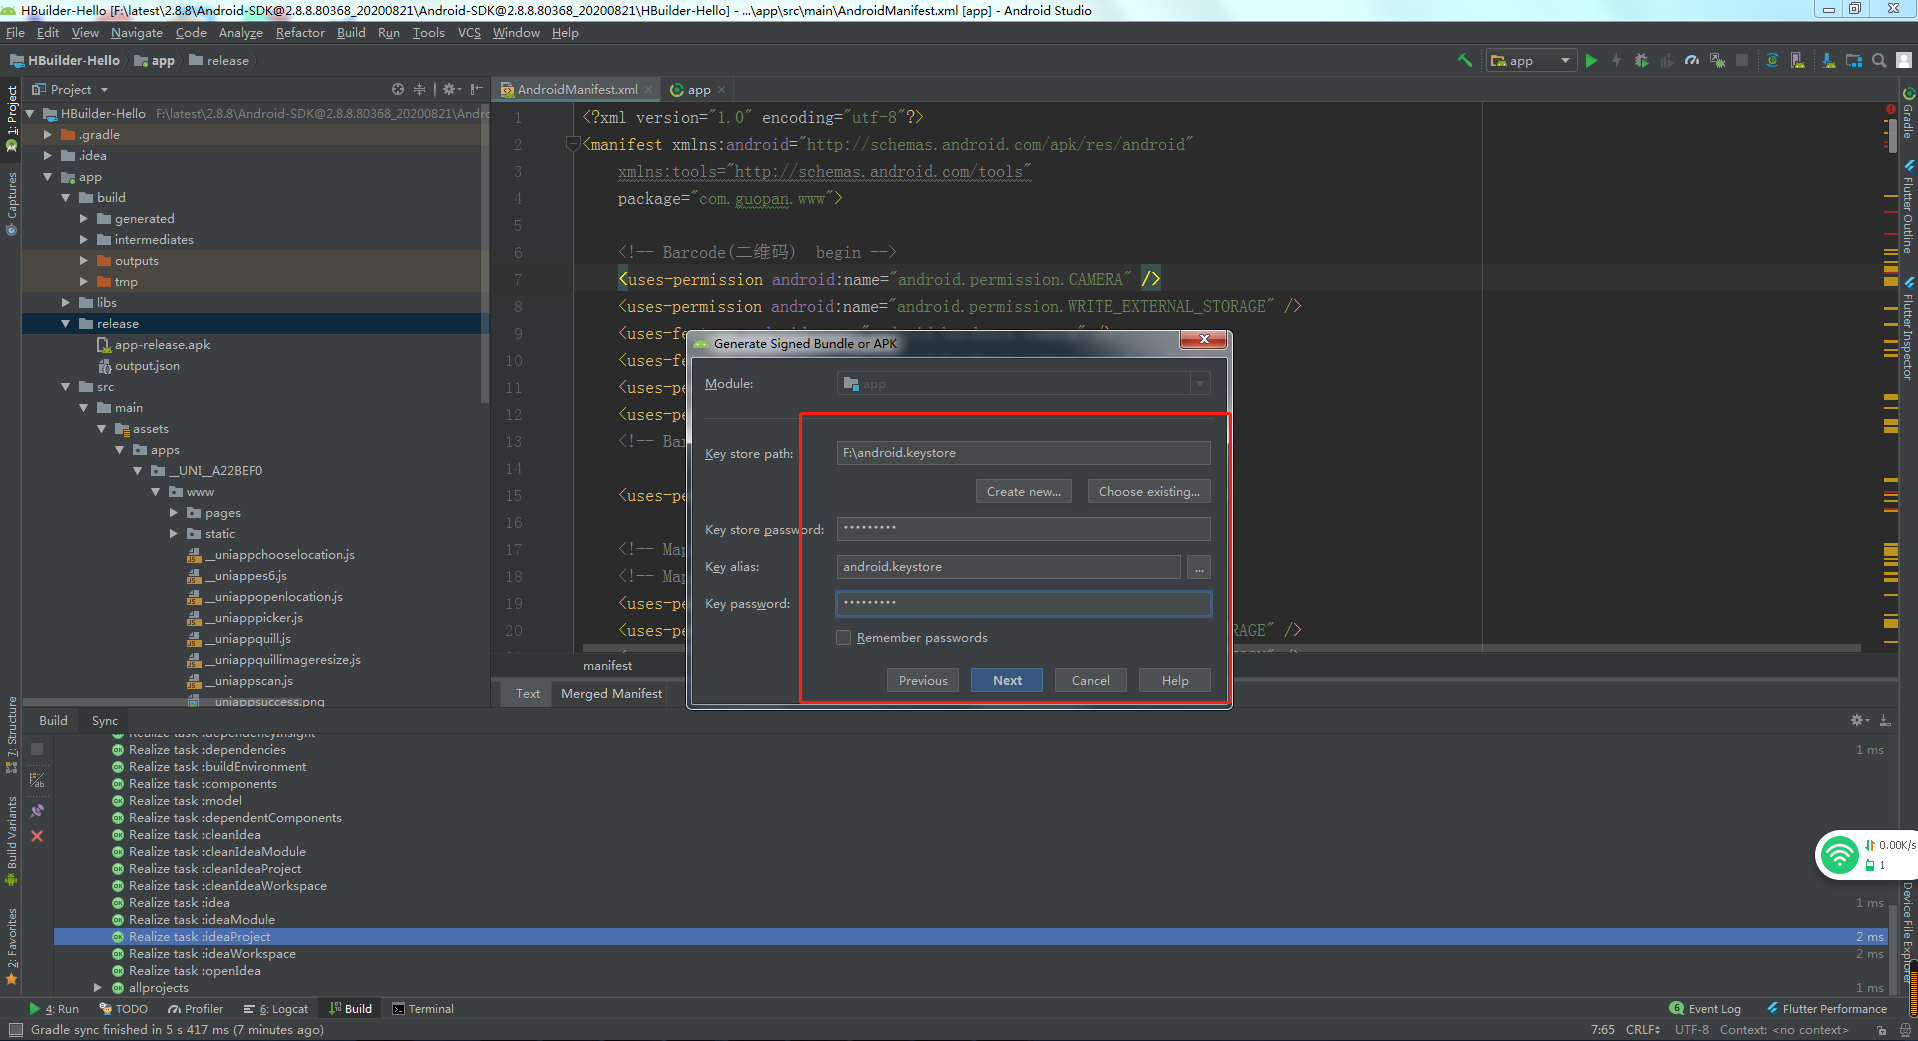The width and height of the screenshot is (1918, 1041).
Task: Open the 6: Logcat tool window
Action: [276, 1009]
